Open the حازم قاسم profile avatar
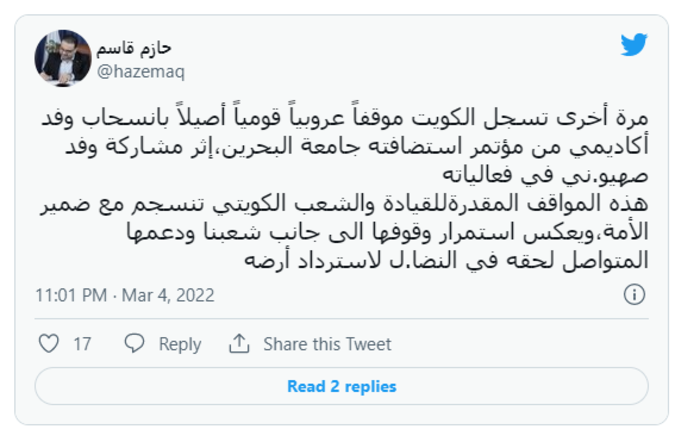 click(x=63, y=58)
